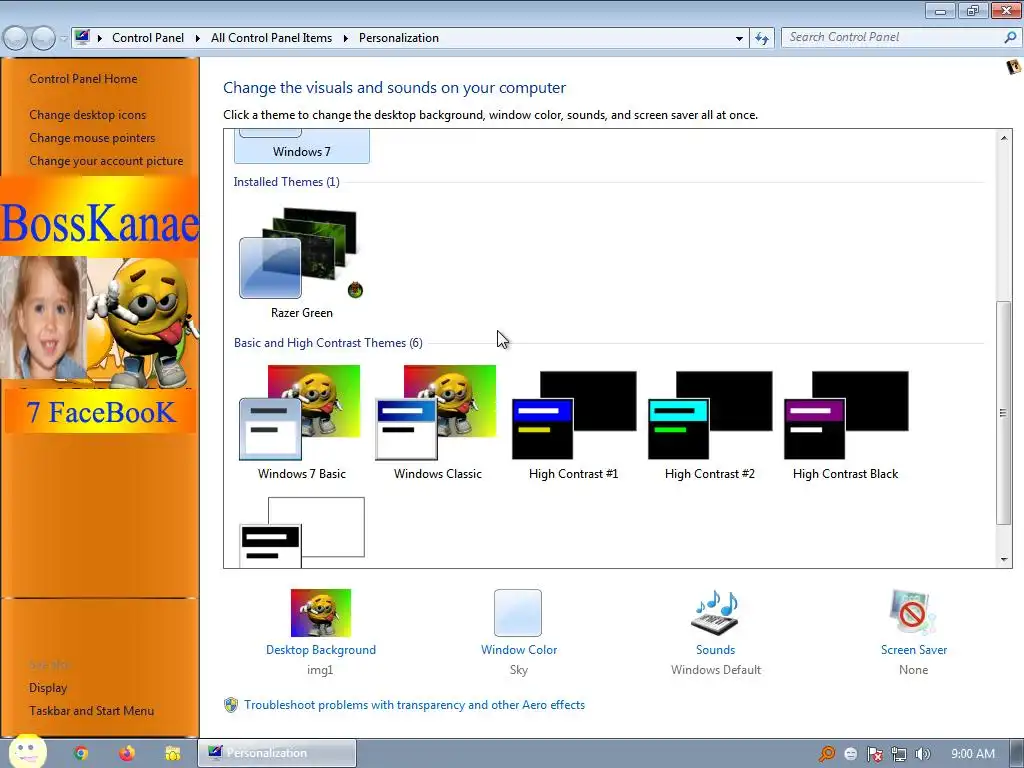
Task: Select Personalization breadcrumb
Action: coord(398,38)
